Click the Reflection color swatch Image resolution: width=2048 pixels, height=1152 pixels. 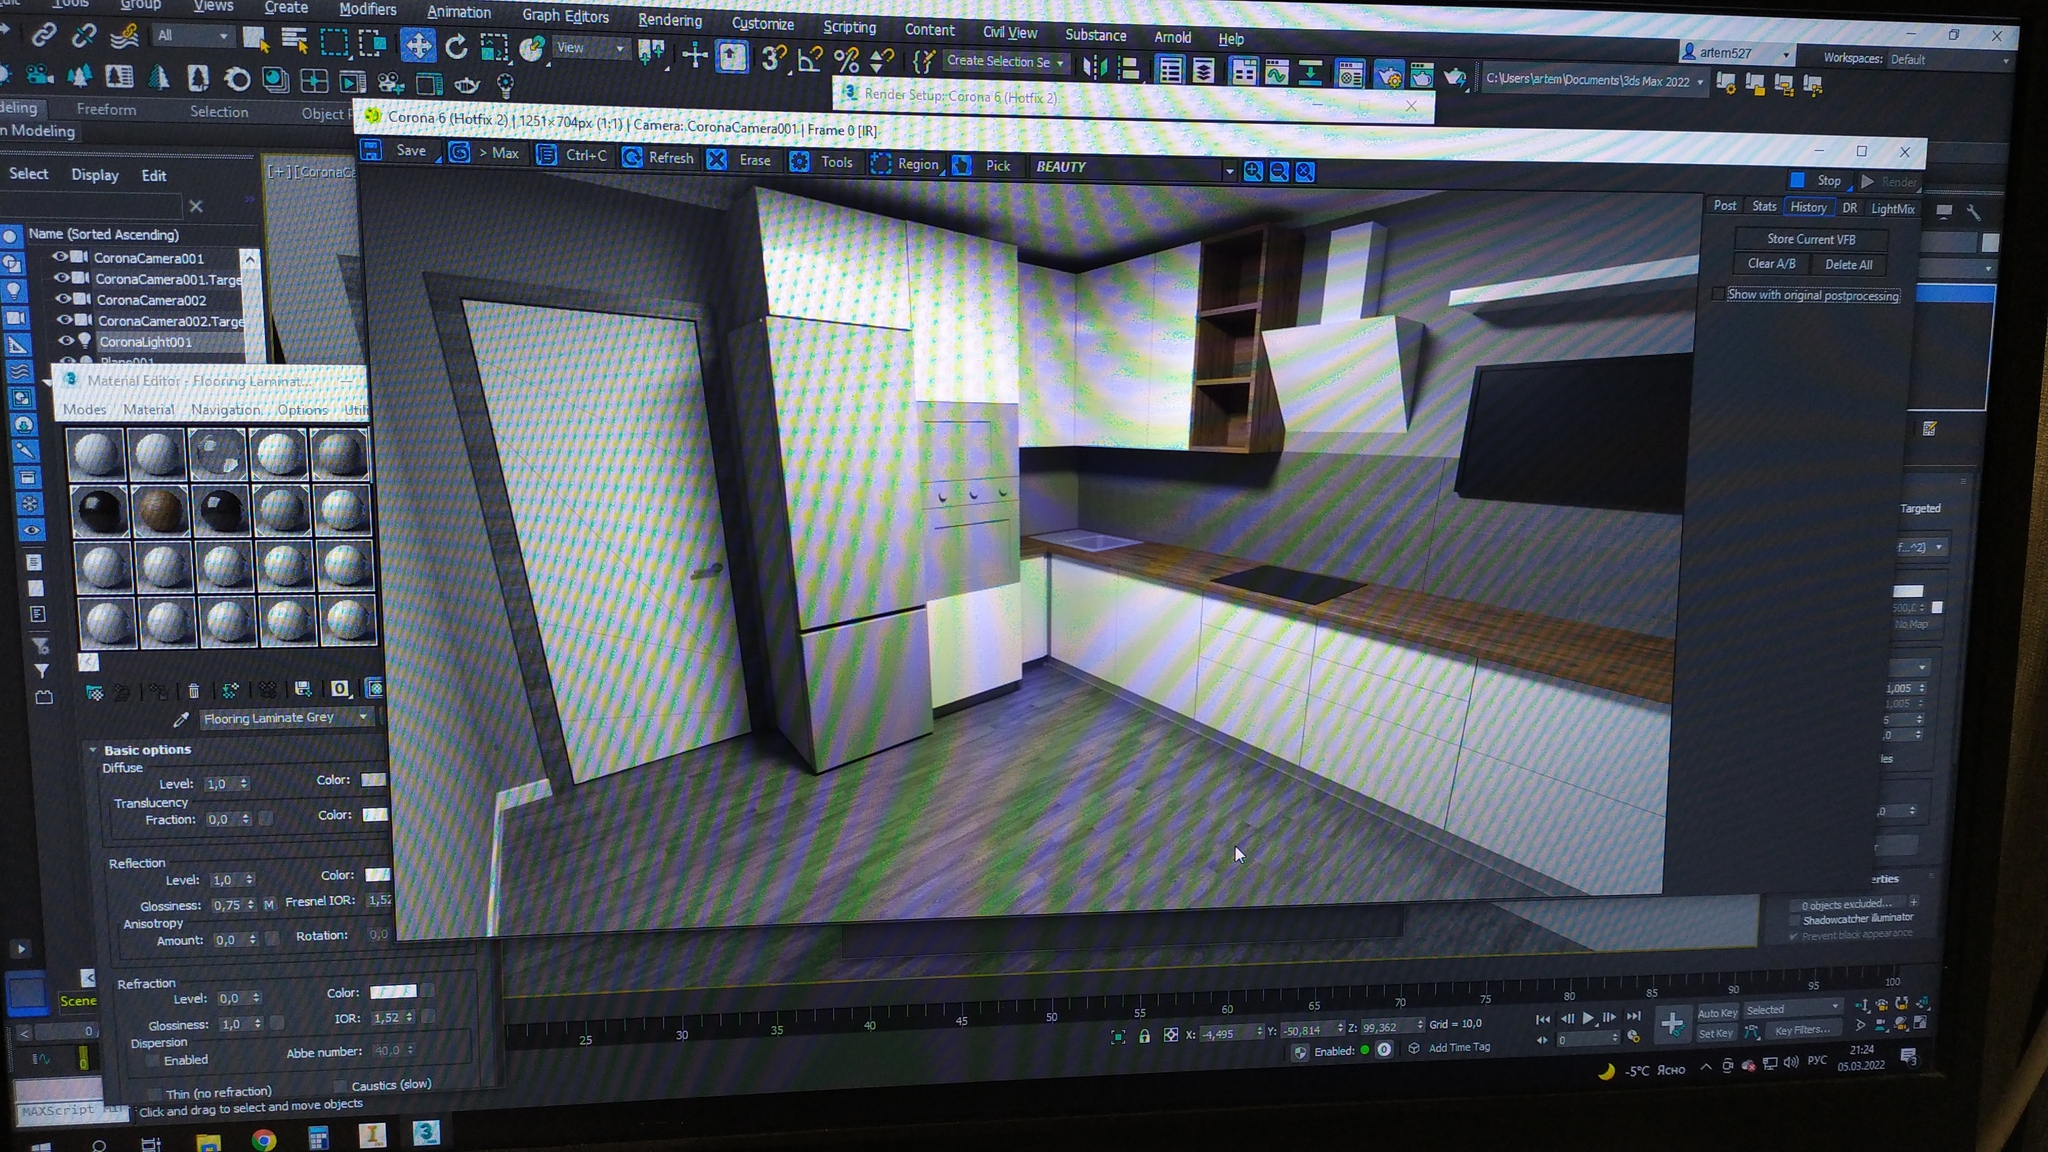tap(377, 875)
